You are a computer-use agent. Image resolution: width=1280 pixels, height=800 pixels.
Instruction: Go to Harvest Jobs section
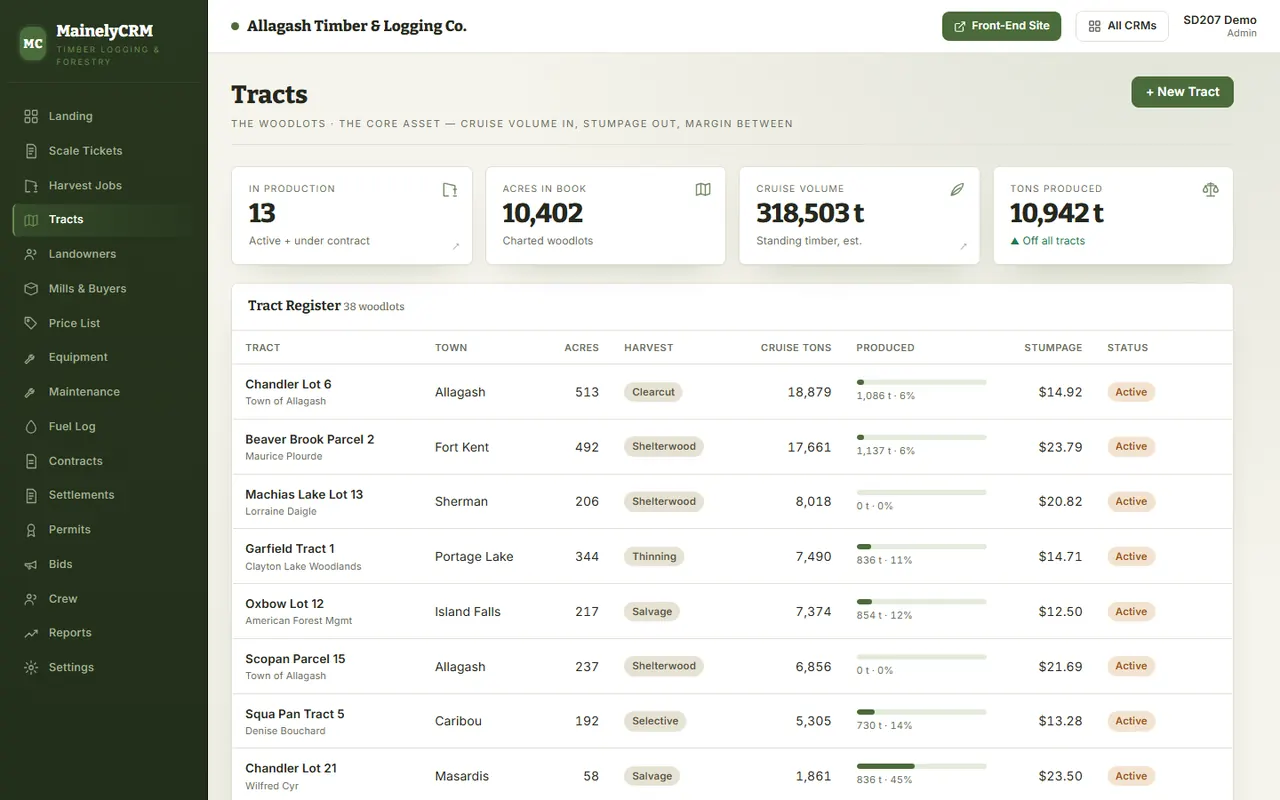pos(104,185)
